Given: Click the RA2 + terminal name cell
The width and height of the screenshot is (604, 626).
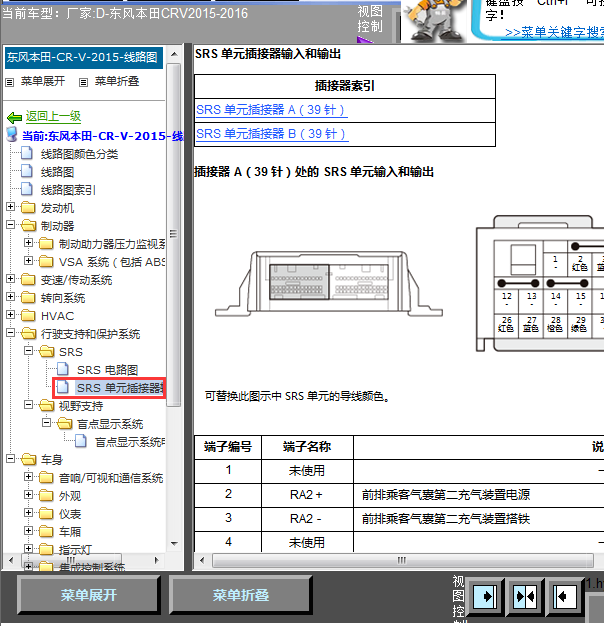Looking at the screenshot, I should pos(307,495).
